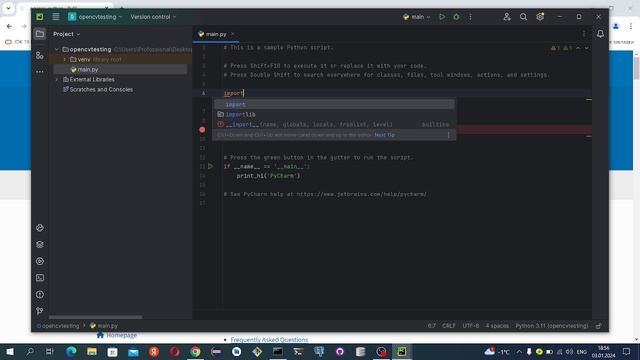Image resolution: width=640 pixels, height=360 pixels.
Task: Open Google Chrome from taskbar
Action: (x=195, y=351)
